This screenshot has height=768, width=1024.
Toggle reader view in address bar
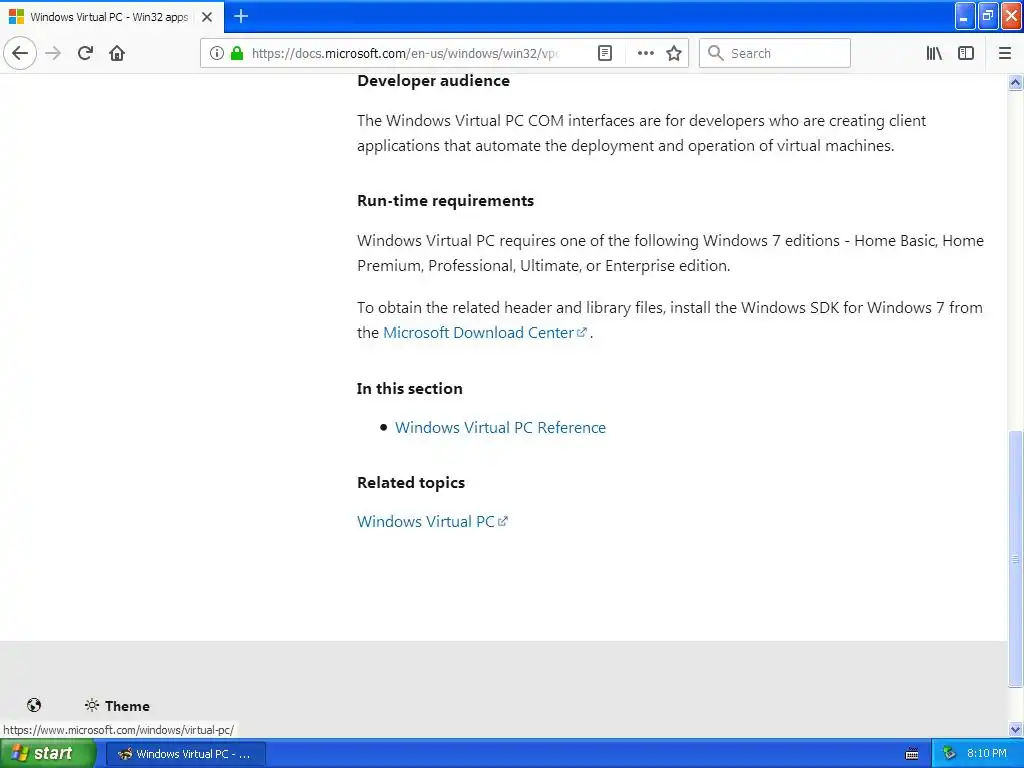click(605, 53)
